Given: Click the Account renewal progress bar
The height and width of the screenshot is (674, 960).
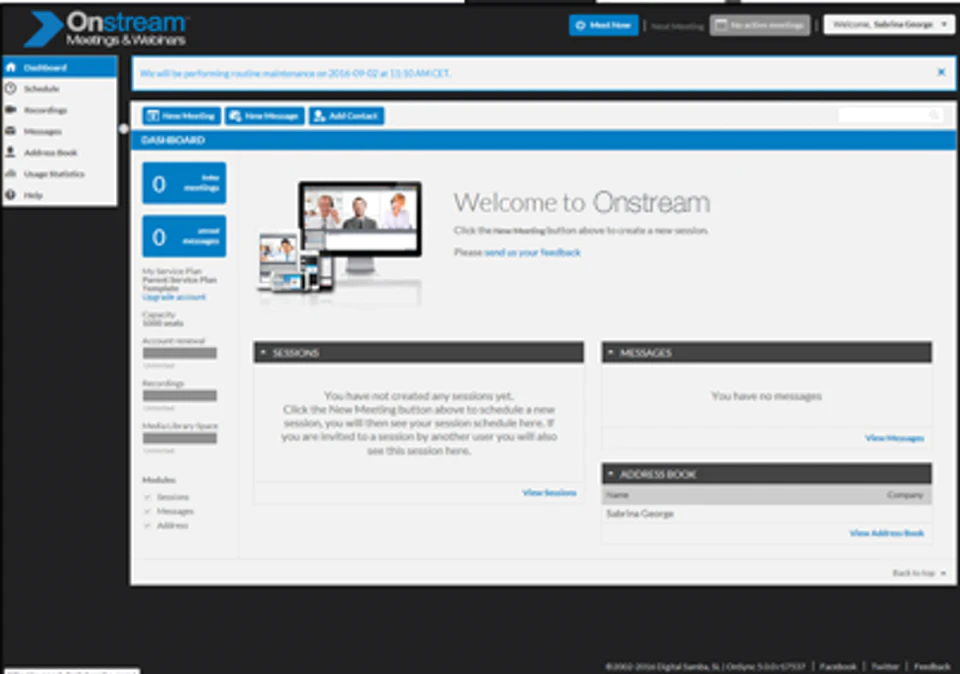Looking at the screenshot, I should (x=180, y=353).
